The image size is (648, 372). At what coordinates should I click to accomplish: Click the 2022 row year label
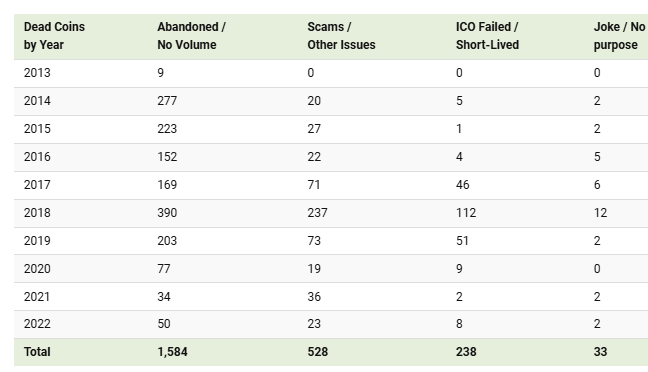pos(37,324)
